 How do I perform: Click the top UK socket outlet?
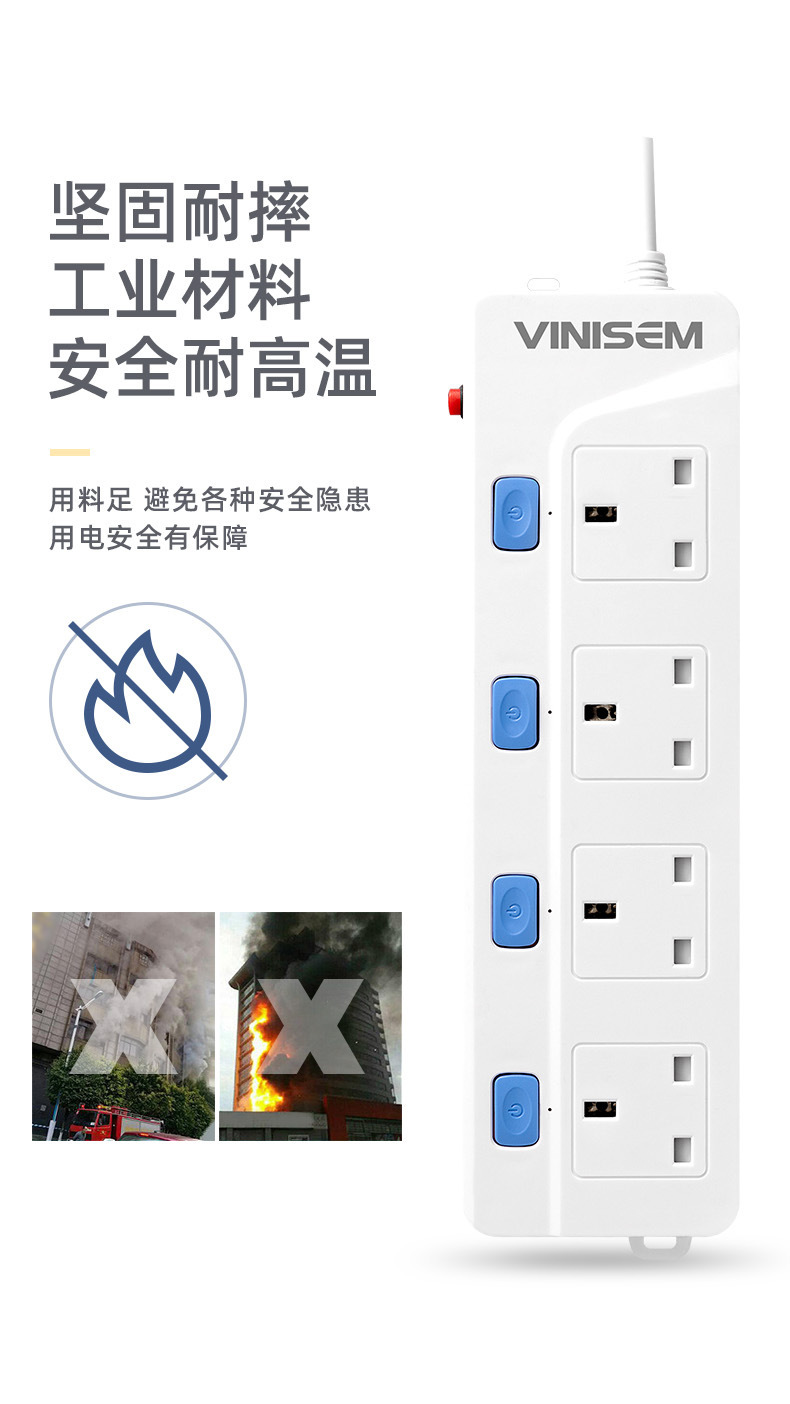pyautogui.click(x=640, y=513)
